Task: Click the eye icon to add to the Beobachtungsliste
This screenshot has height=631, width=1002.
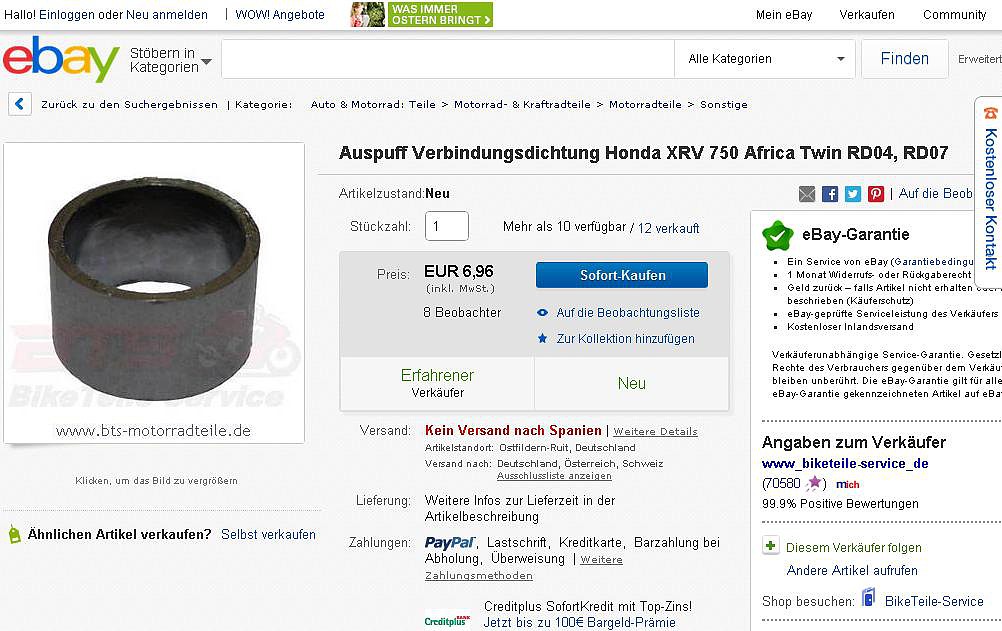Action: coord(543,313)
